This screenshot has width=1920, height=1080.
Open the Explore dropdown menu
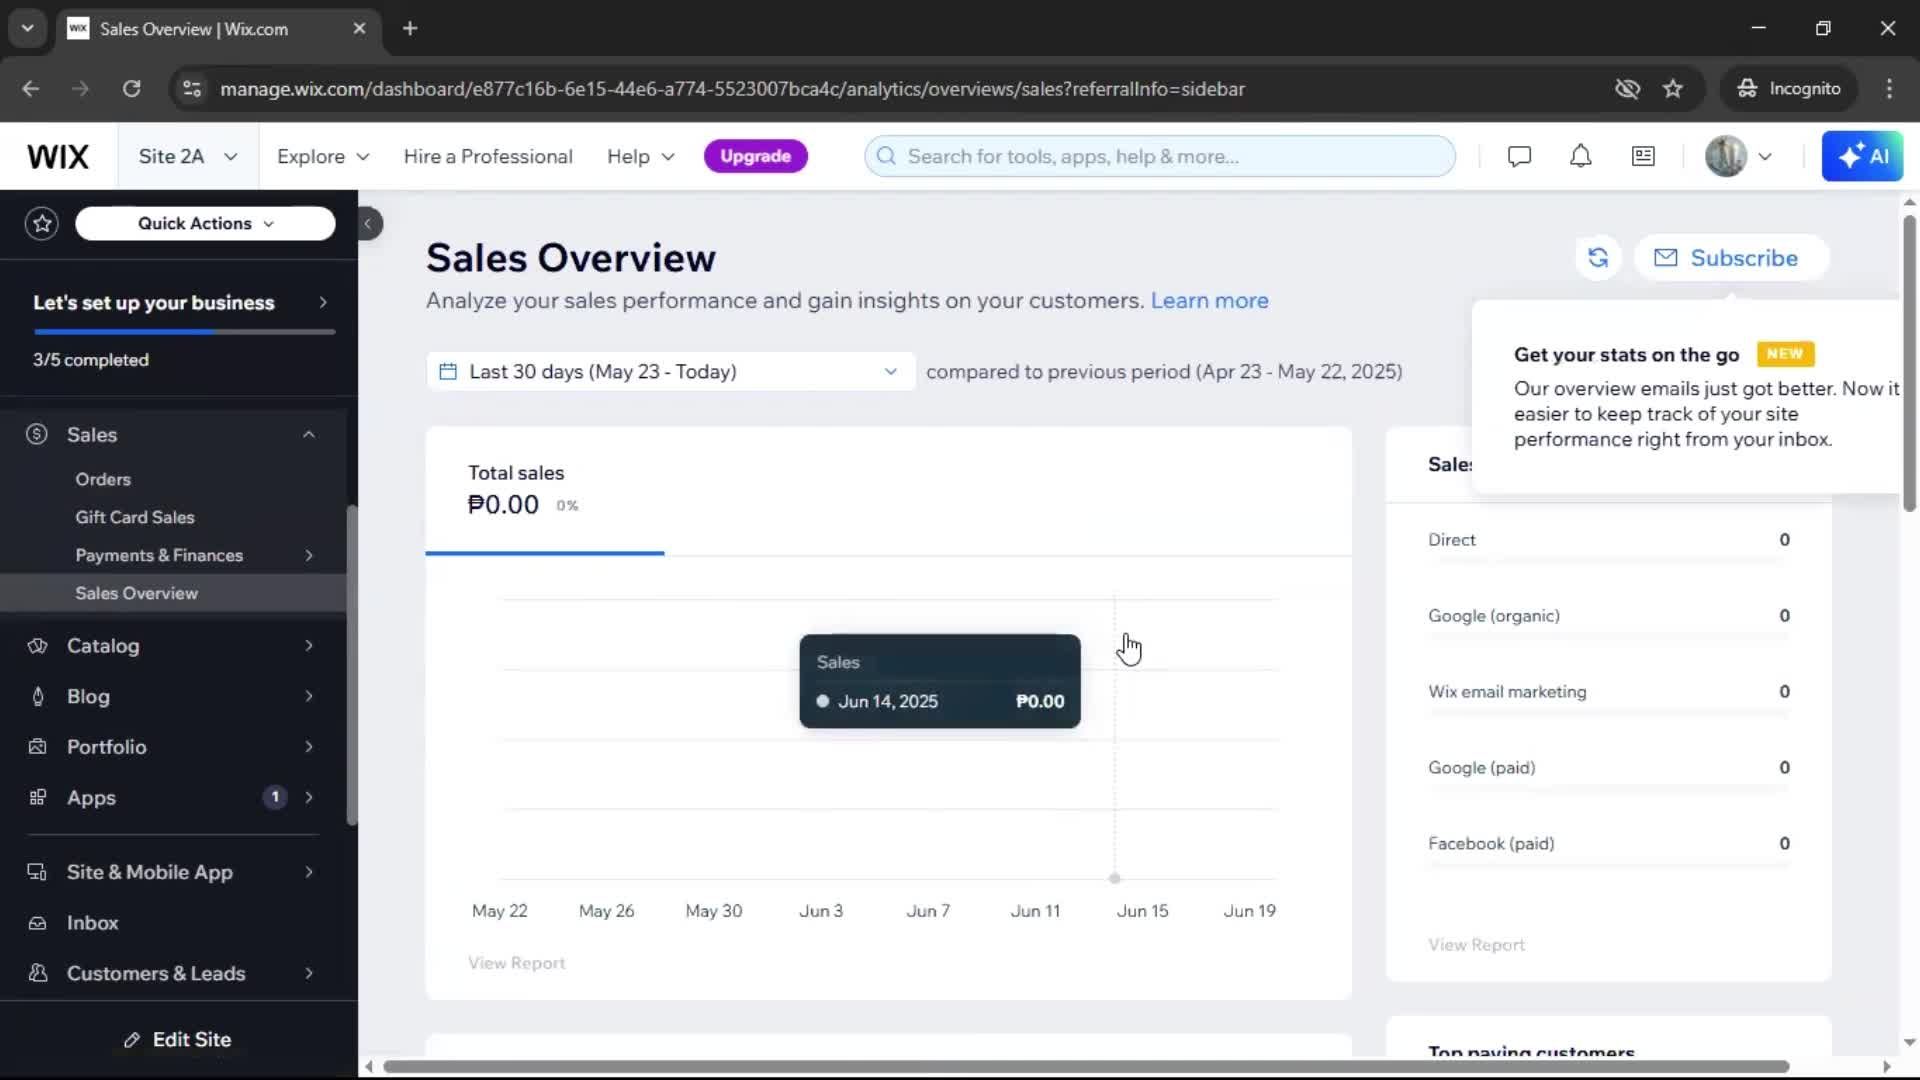click(323, 156)
